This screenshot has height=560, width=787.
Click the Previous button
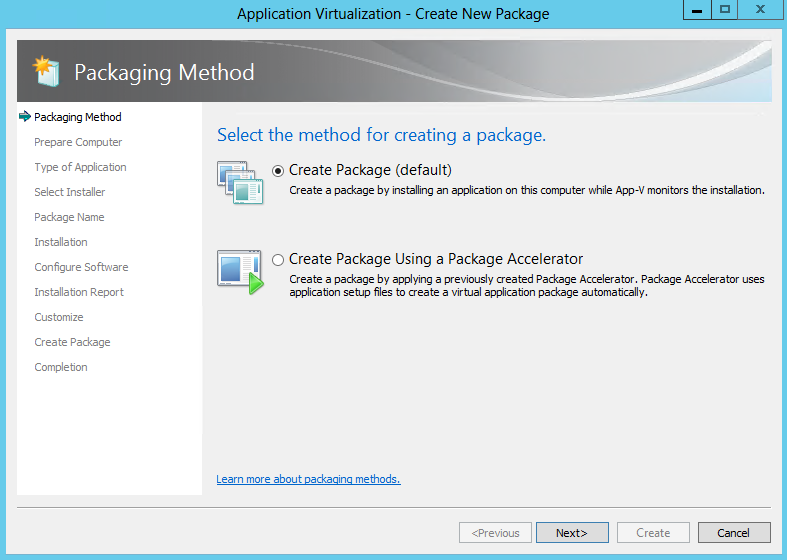(495, 532)
